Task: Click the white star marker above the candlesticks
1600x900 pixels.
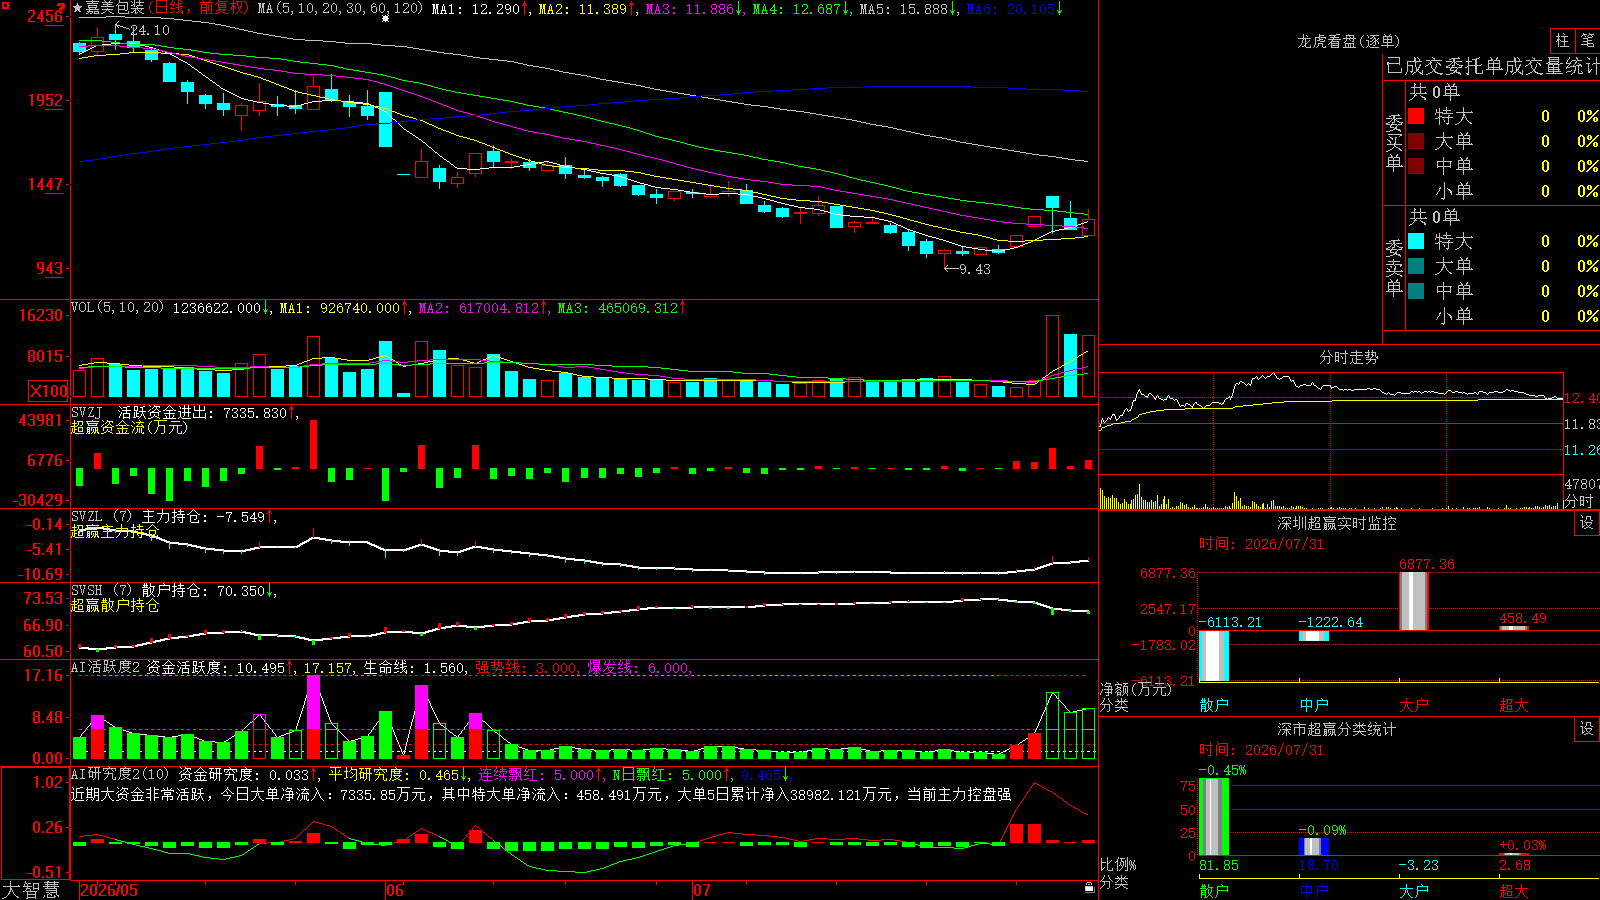Action: pos(386,18)
